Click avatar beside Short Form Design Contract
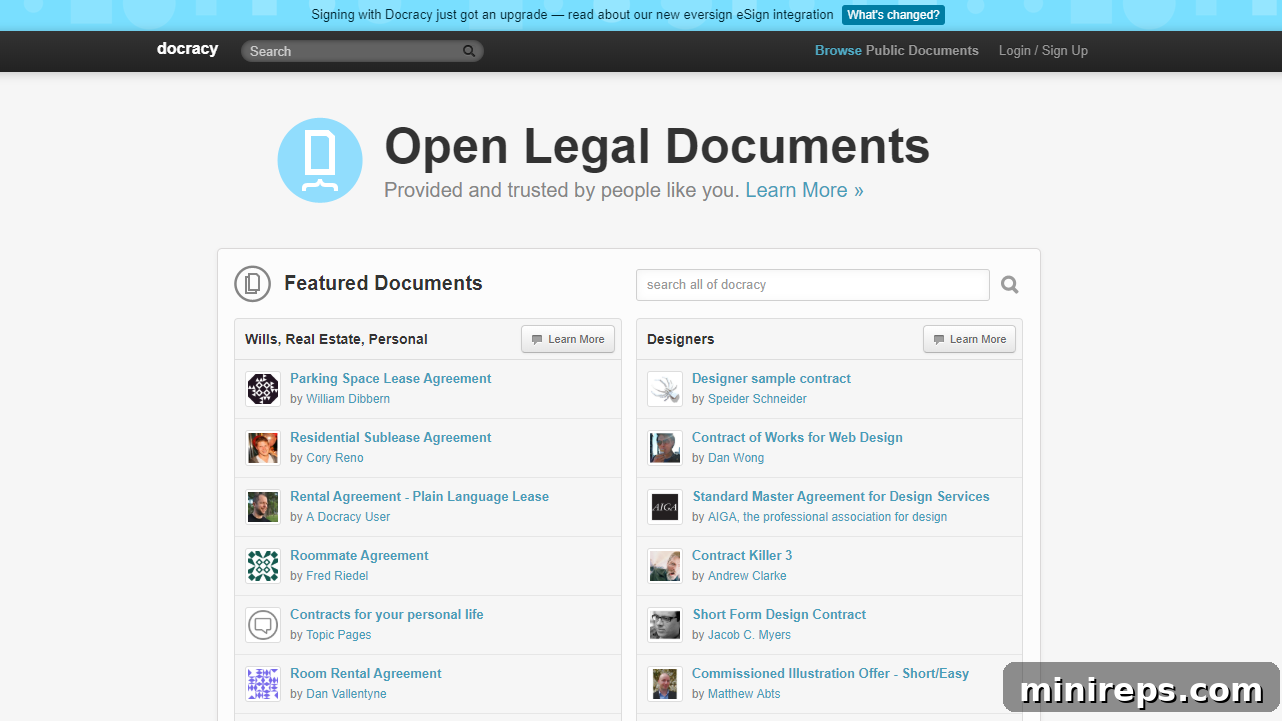This screenshot has height=721, width=1282. coord(665,625)
